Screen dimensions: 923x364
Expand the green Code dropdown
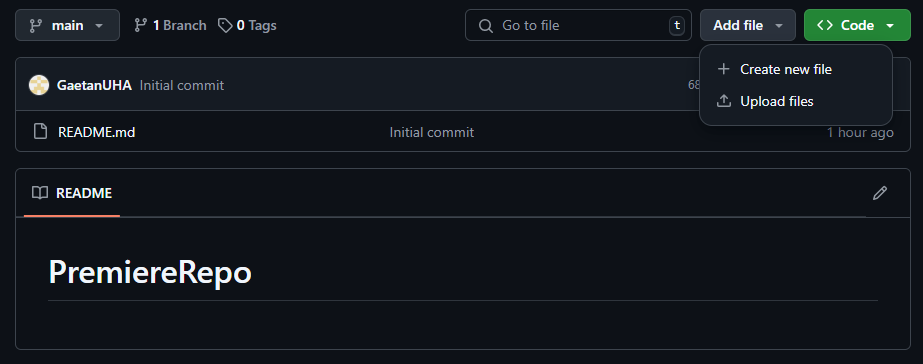(857, 25)
